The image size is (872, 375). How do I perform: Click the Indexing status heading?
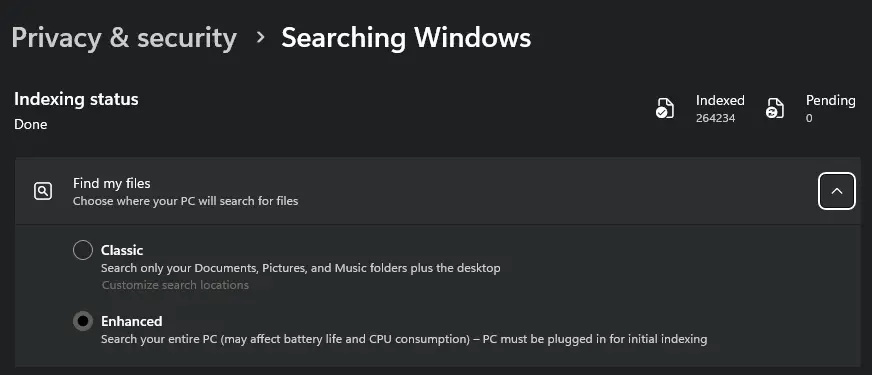tap(76, 99)
